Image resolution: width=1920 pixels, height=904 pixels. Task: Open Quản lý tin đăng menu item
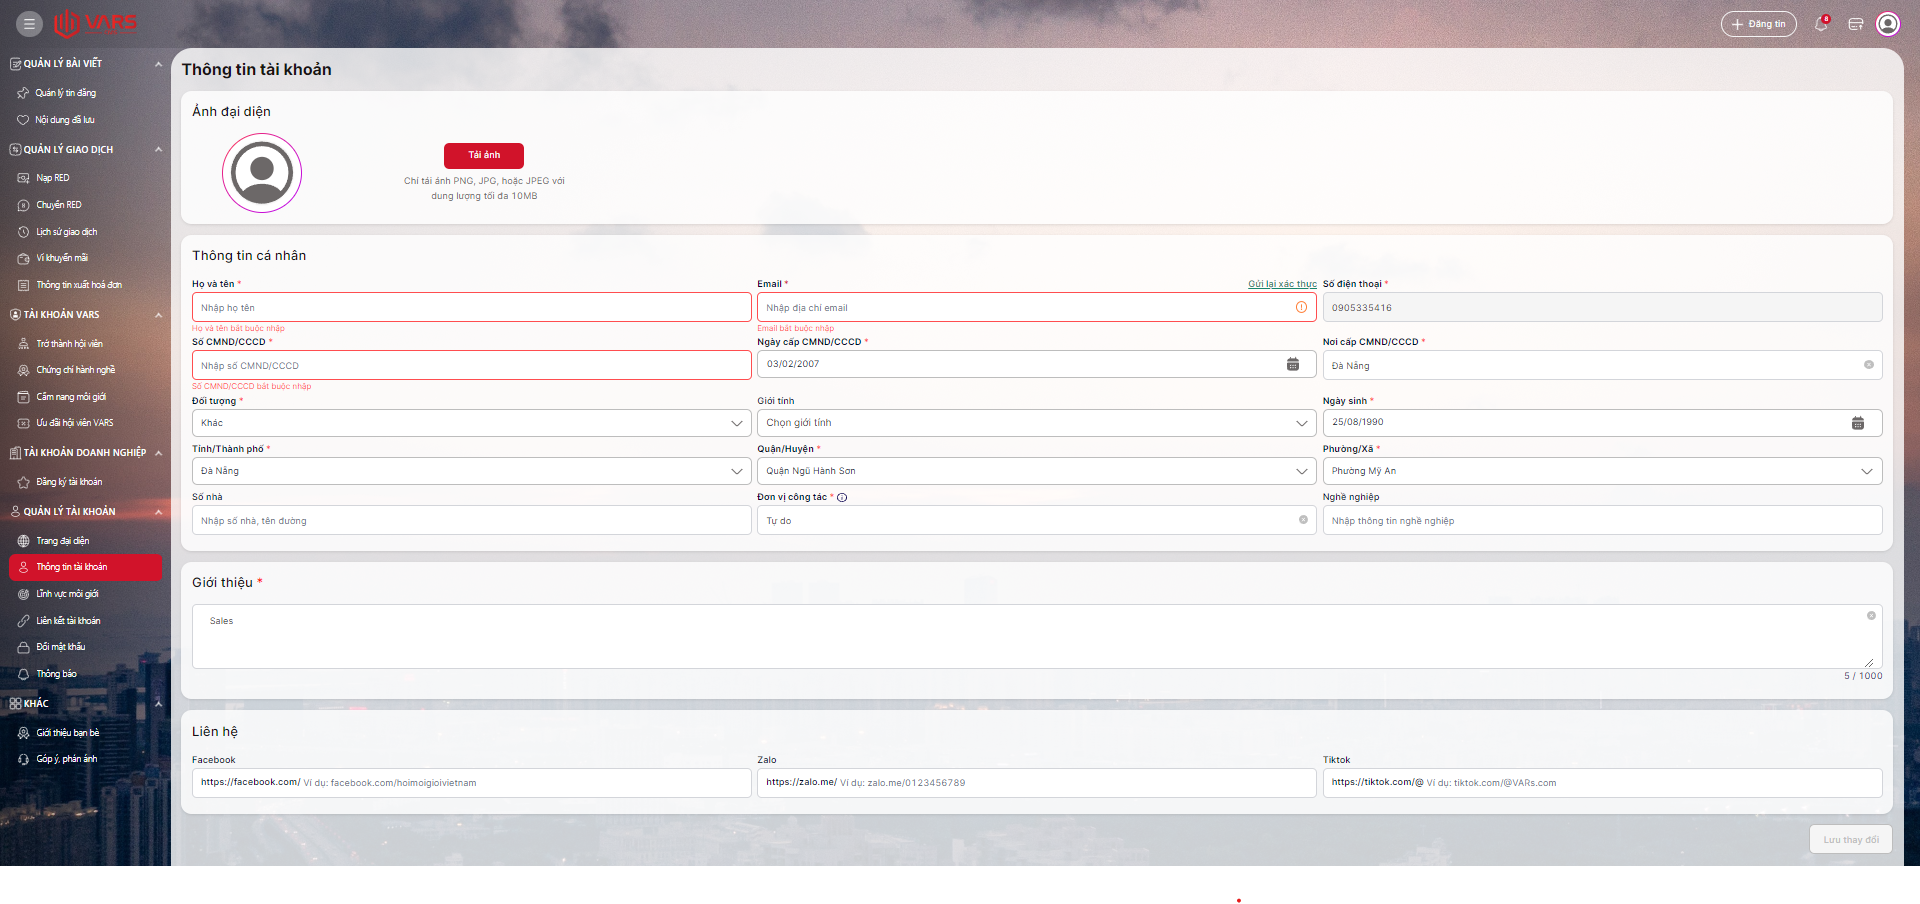click(66, 93)
